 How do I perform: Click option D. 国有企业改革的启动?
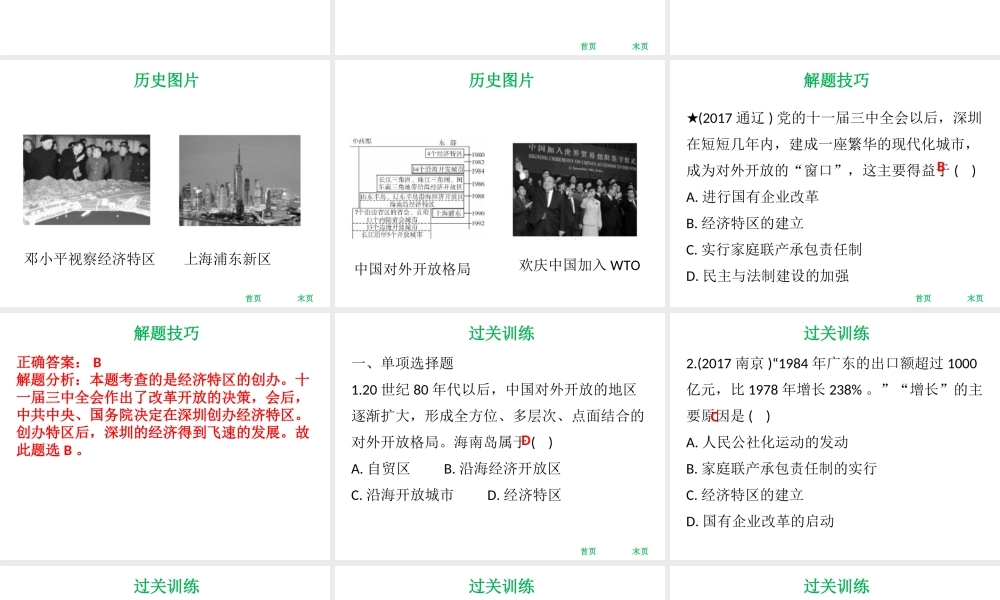tap(760, 521)
